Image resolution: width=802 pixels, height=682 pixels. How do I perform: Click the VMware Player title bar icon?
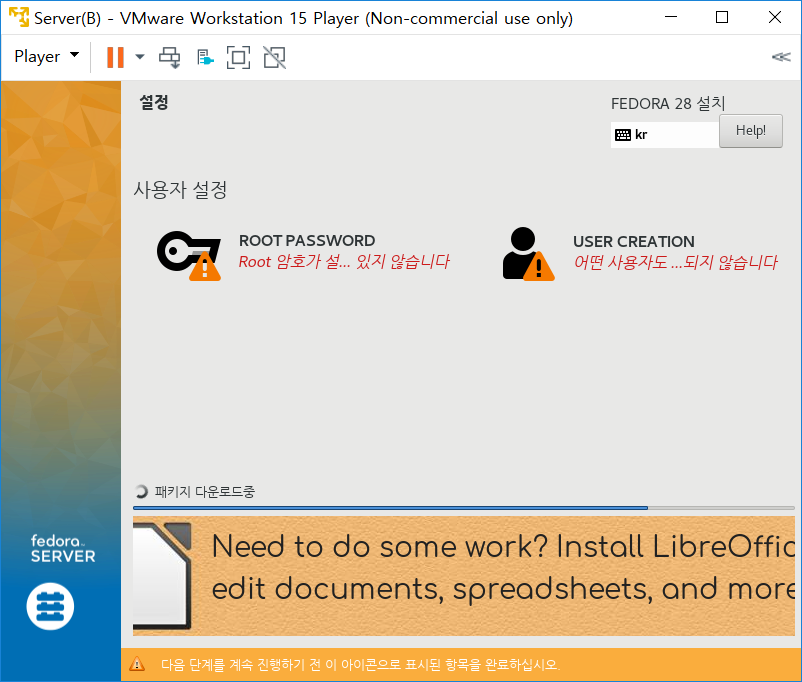[19, 17]
